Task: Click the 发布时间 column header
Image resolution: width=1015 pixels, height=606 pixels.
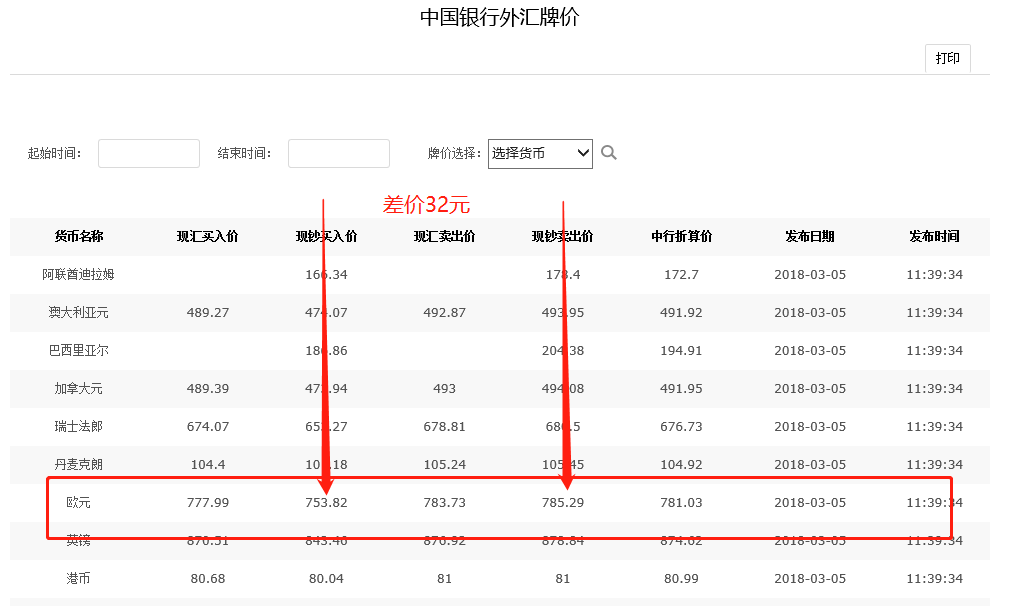Action: click(934, 236)
